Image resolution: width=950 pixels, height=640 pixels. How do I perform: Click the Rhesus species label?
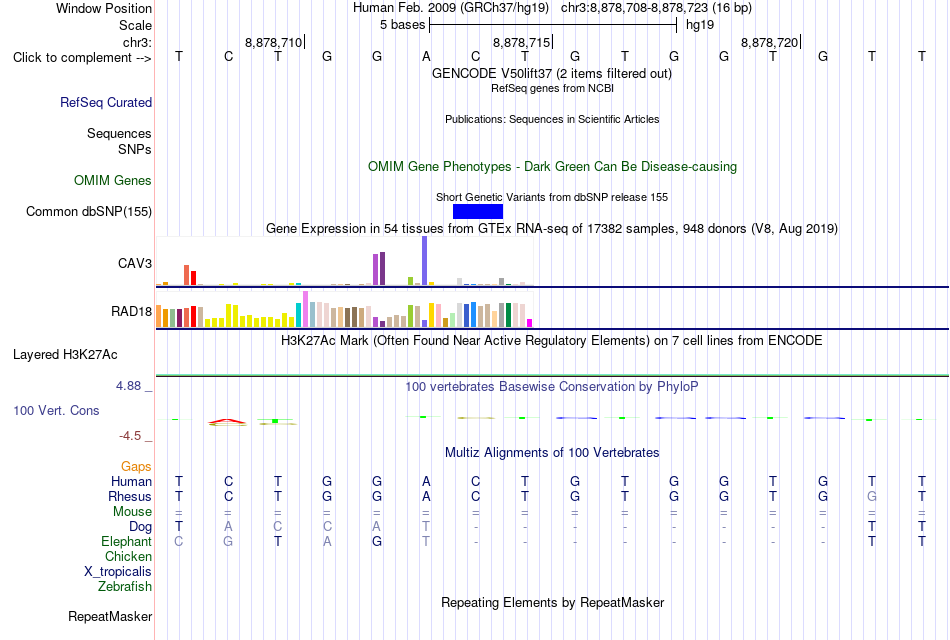pyautogui.click(x=130, y=497)
